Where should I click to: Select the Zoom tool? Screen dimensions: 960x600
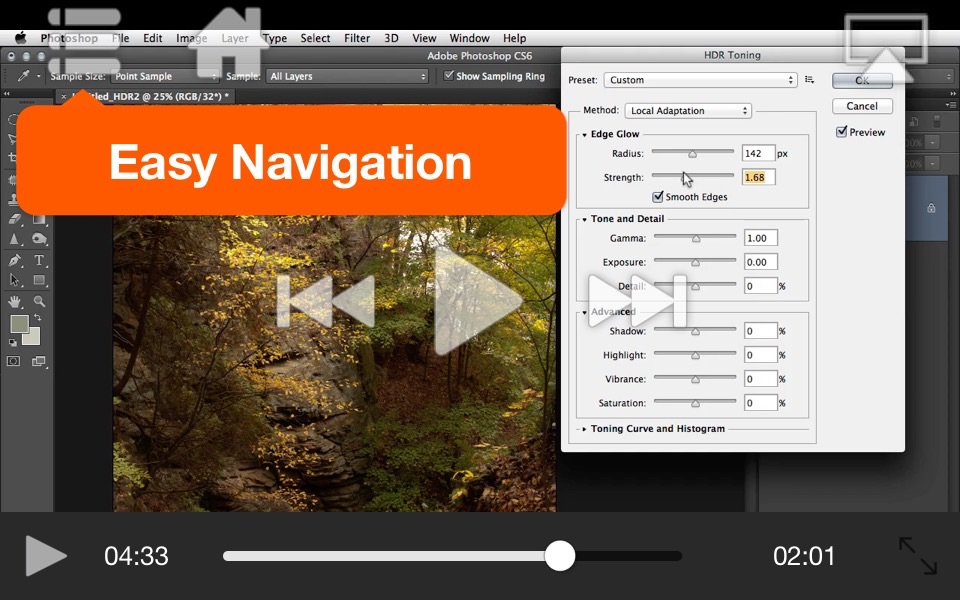tap(39, 301)
